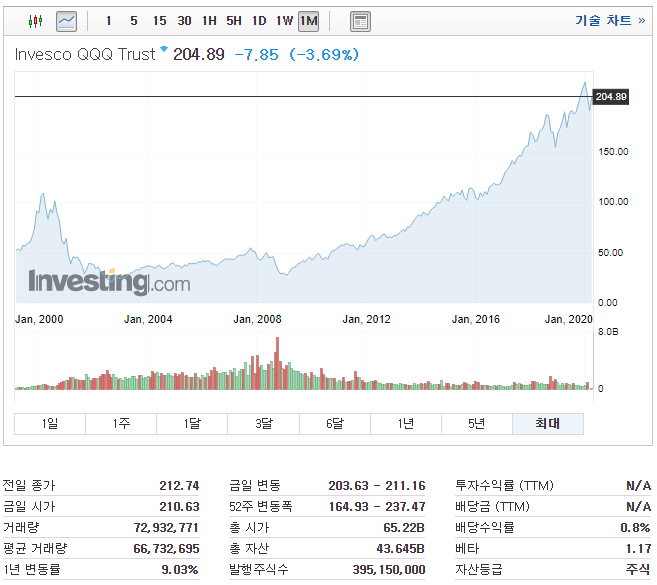Click the 평균 거래량 value 66,732,695

click(x=166, y=549)
